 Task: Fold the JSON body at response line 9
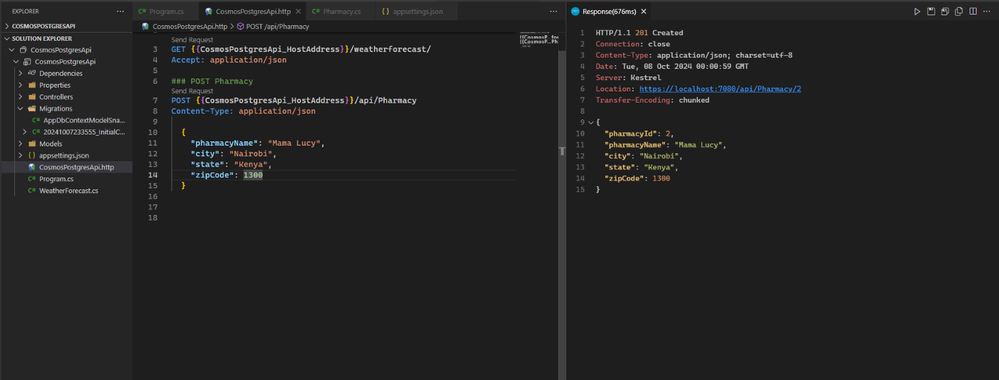click(591, 122)
